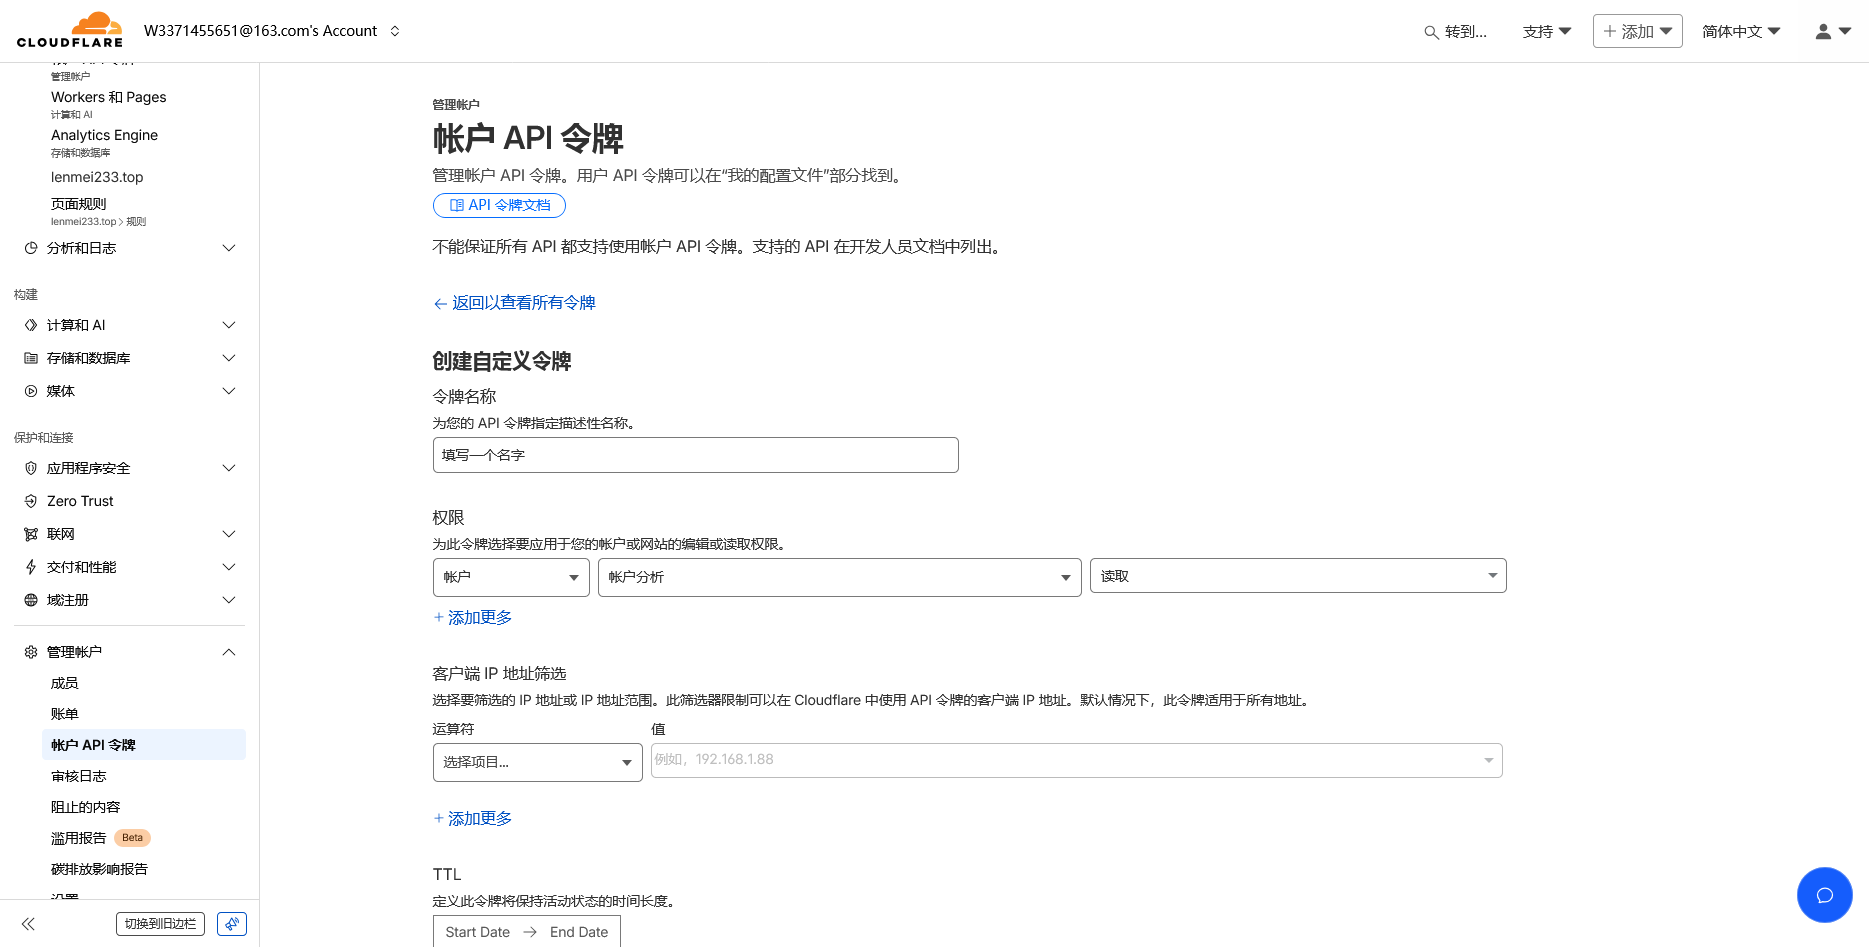This screenshot has height=947, width=1869.
Task: Click the 令牌名称 name input field
Action: pyautogui.click(x=695, y=455)
